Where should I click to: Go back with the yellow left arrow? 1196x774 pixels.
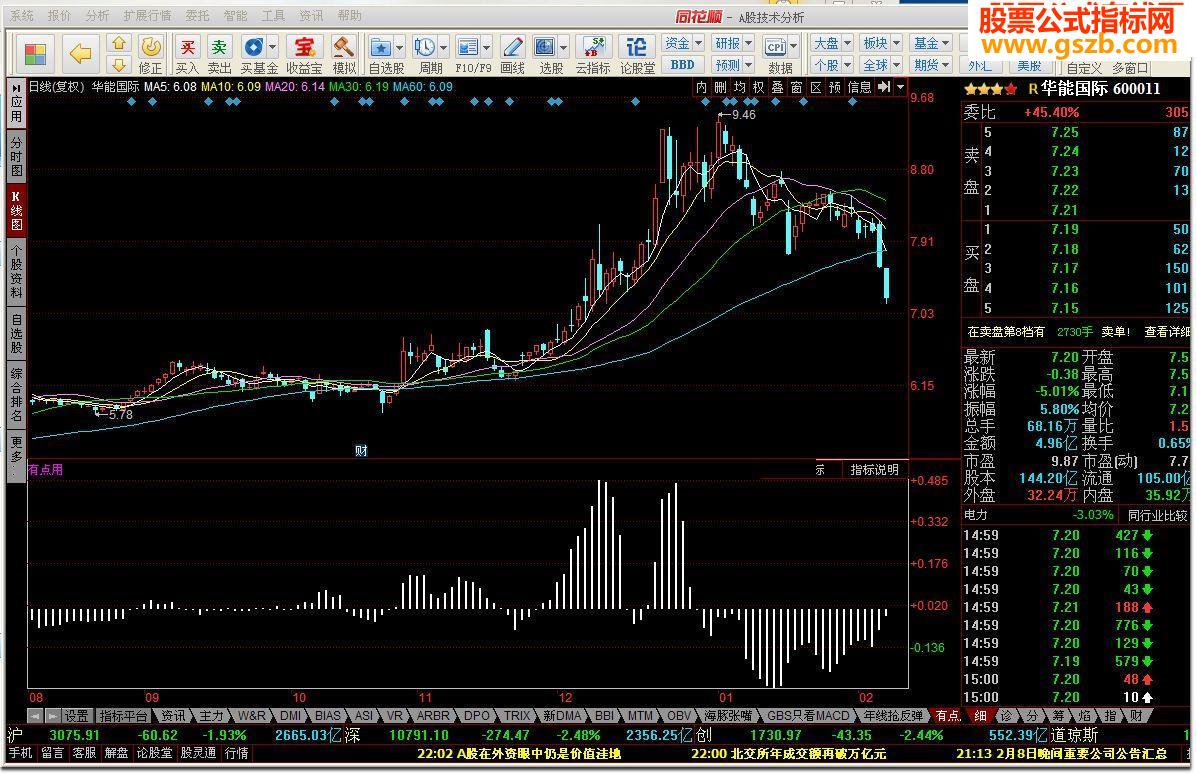click(80, 53)
